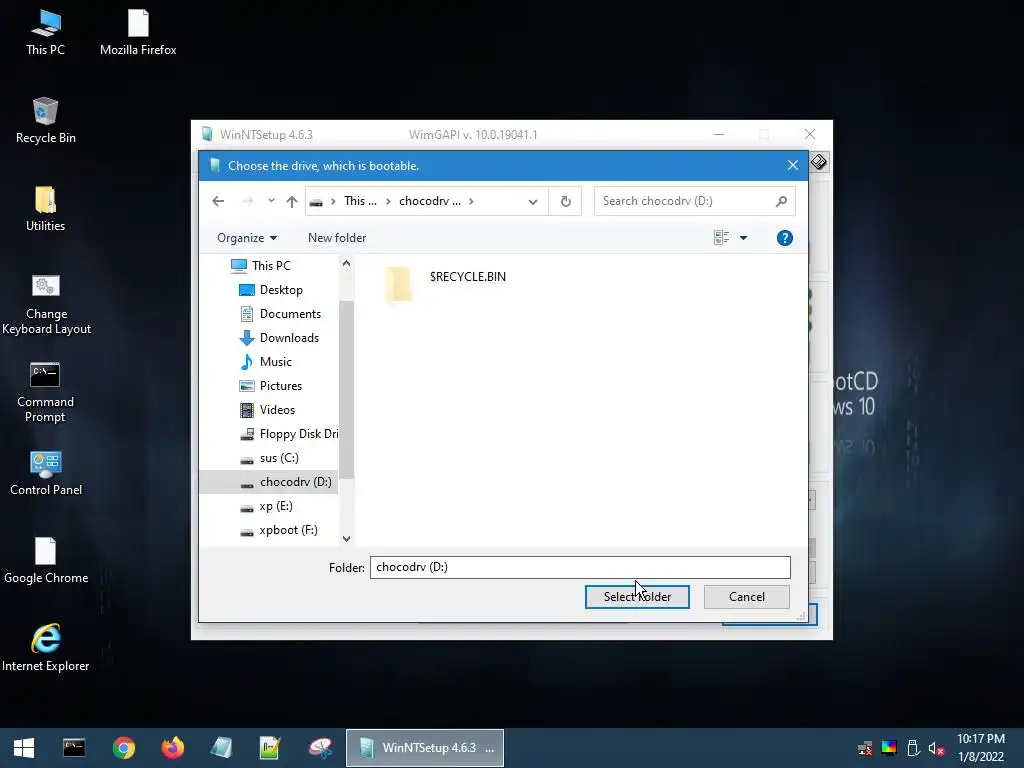Image resolution: width=1024 pixels, height=768 pixels.
Task: Cancel the folder selection dialog
Action: pyautogui.click(x=746, y=597)
